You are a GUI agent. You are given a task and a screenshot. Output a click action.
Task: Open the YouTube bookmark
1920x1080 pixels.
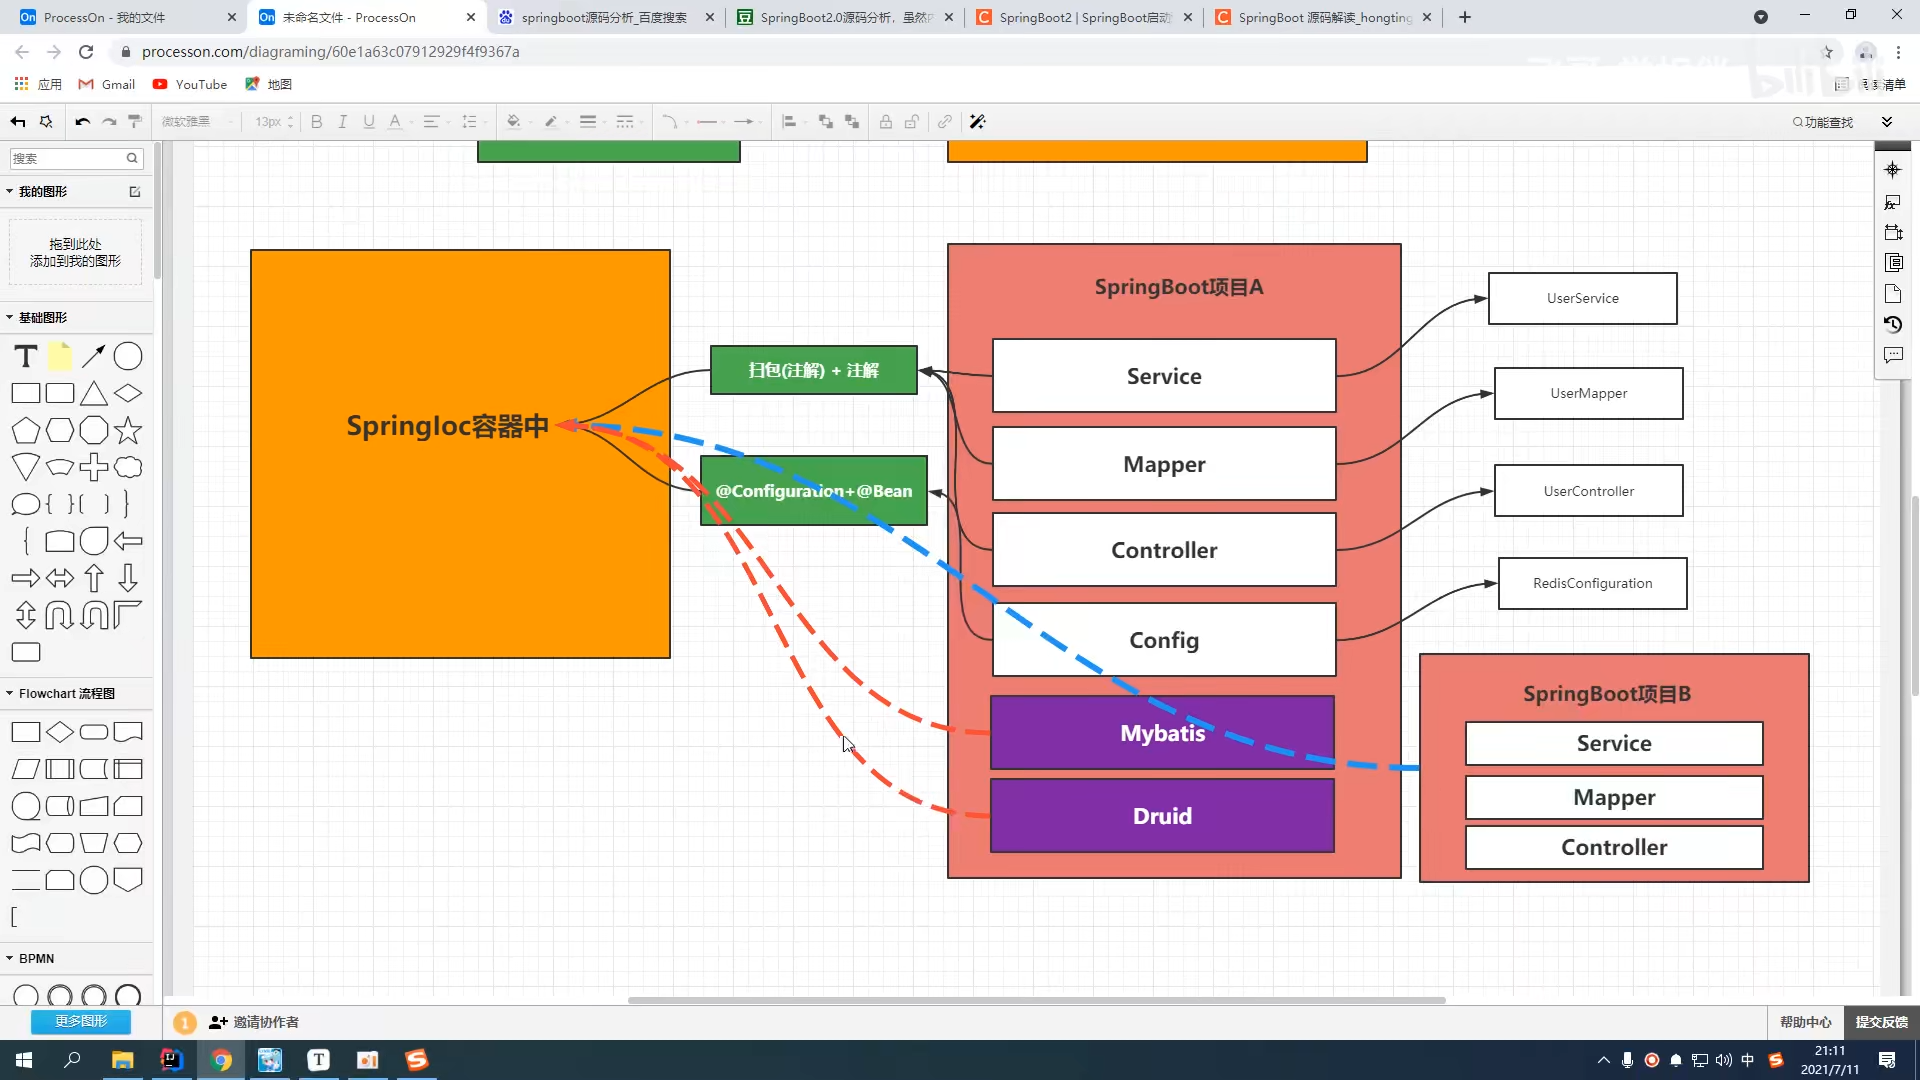pyautogui.click(x=190, y=84)
